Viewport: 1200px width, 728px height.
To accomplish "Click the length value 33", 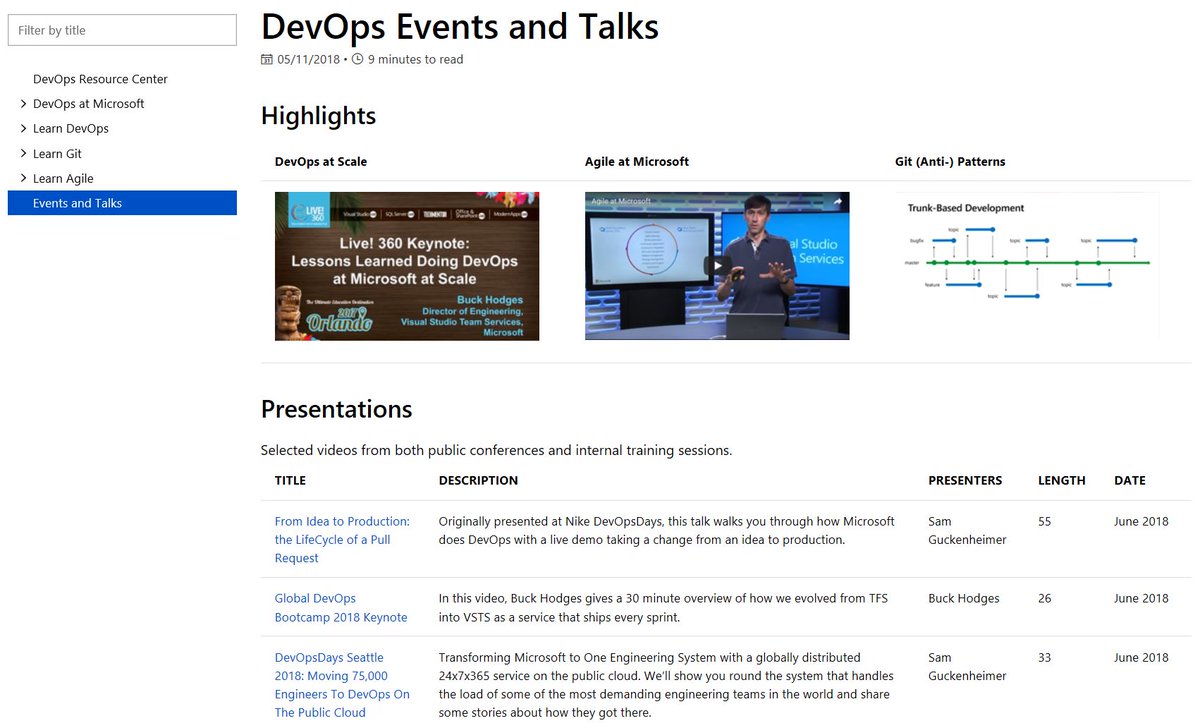I will coord(1045,658).
